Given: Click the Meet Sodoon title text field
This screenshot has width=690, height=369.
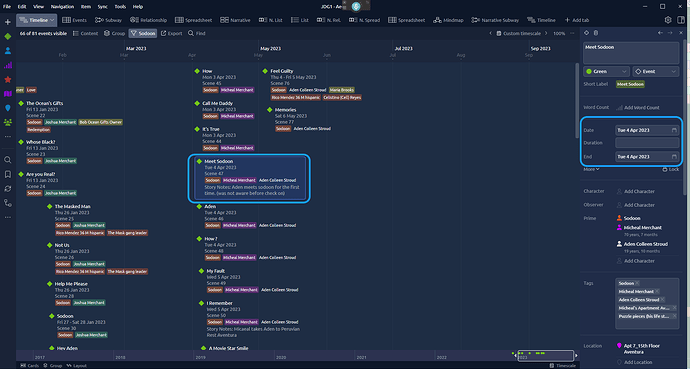Looking at the screenshot, I should (631, 53).
